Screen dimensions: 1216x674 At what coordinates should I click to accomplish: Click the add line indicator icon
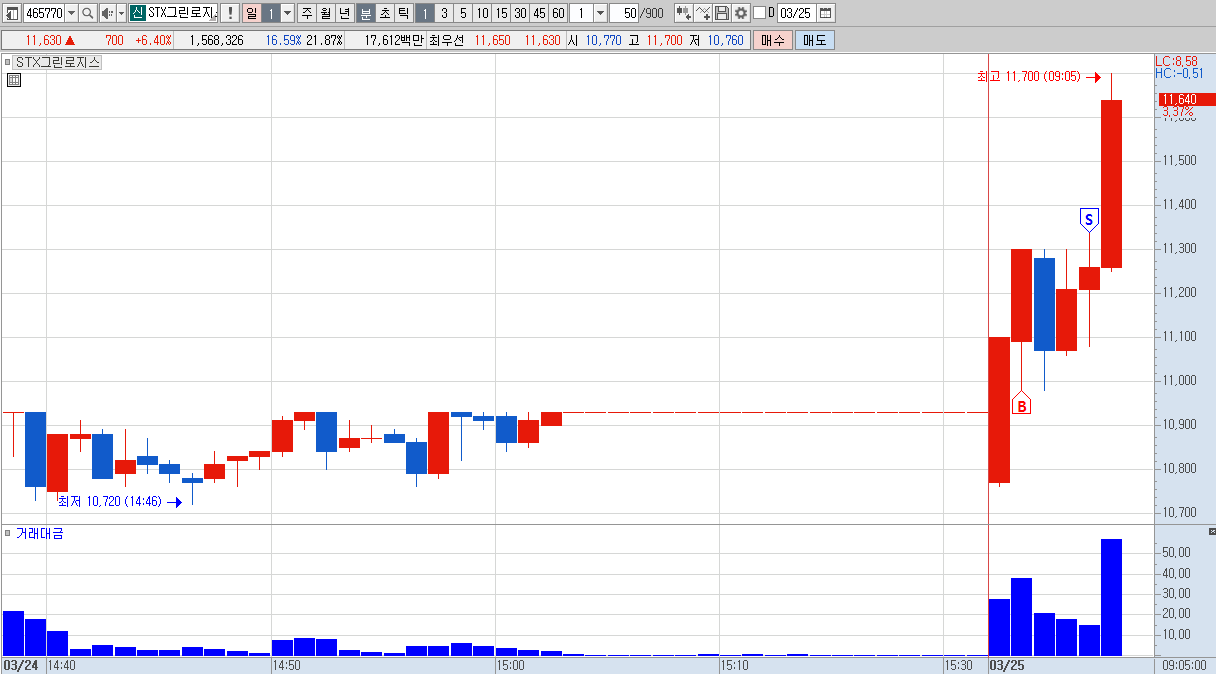tap(703, 13)
